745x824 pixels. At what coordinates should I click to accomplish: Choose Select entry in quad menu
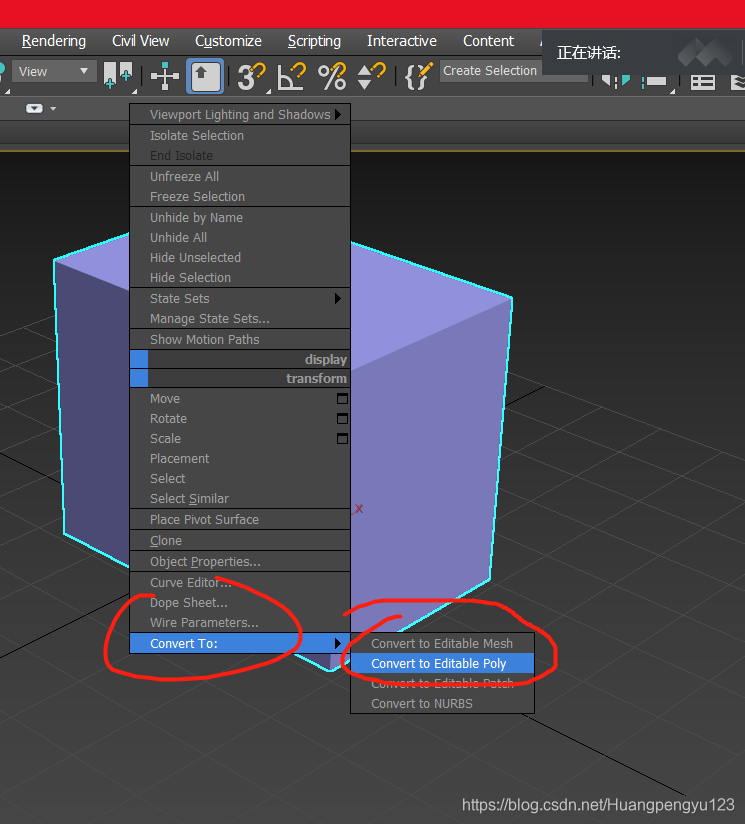point(240,479)
